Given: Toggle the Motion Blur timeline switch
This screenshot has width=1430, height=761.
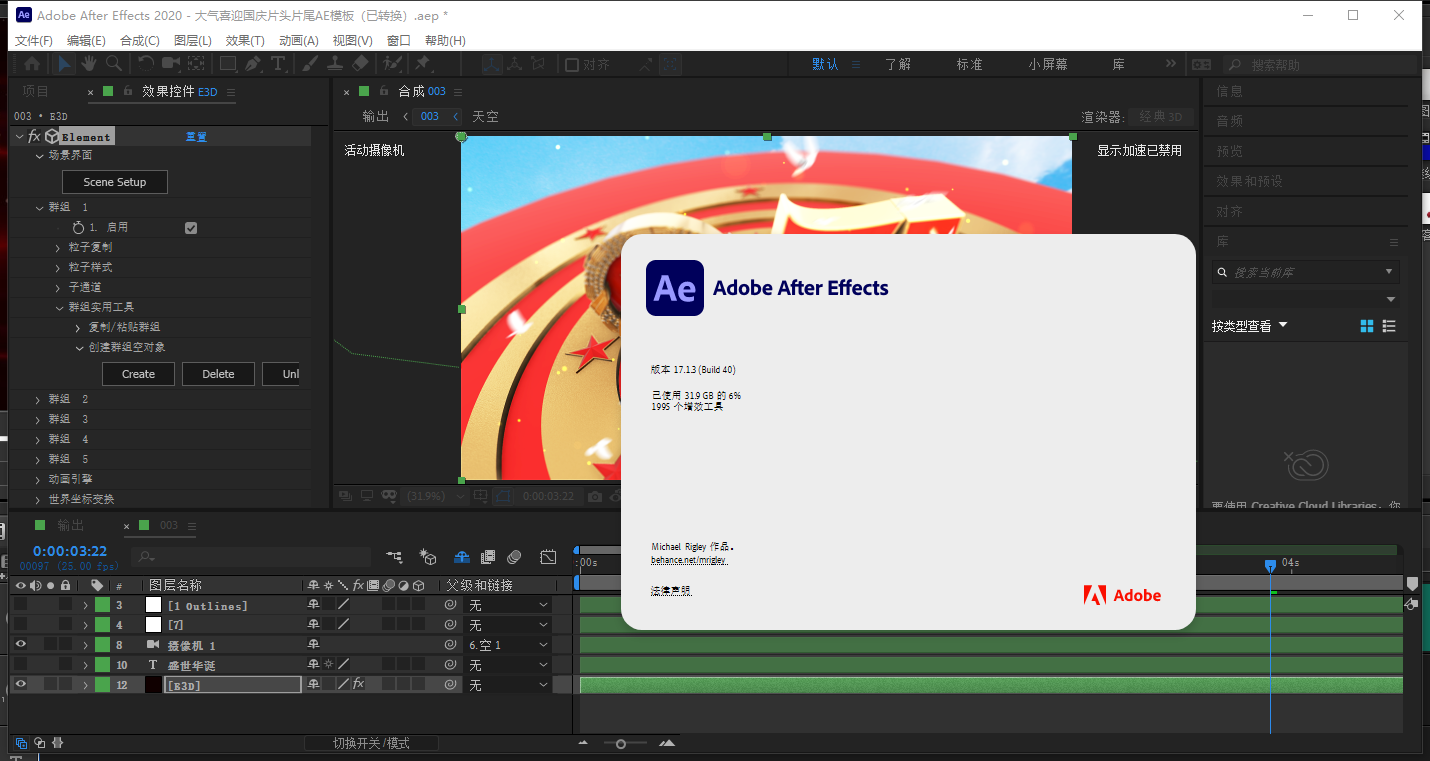Looking at the screenshot, I should (x=514, y=557).
